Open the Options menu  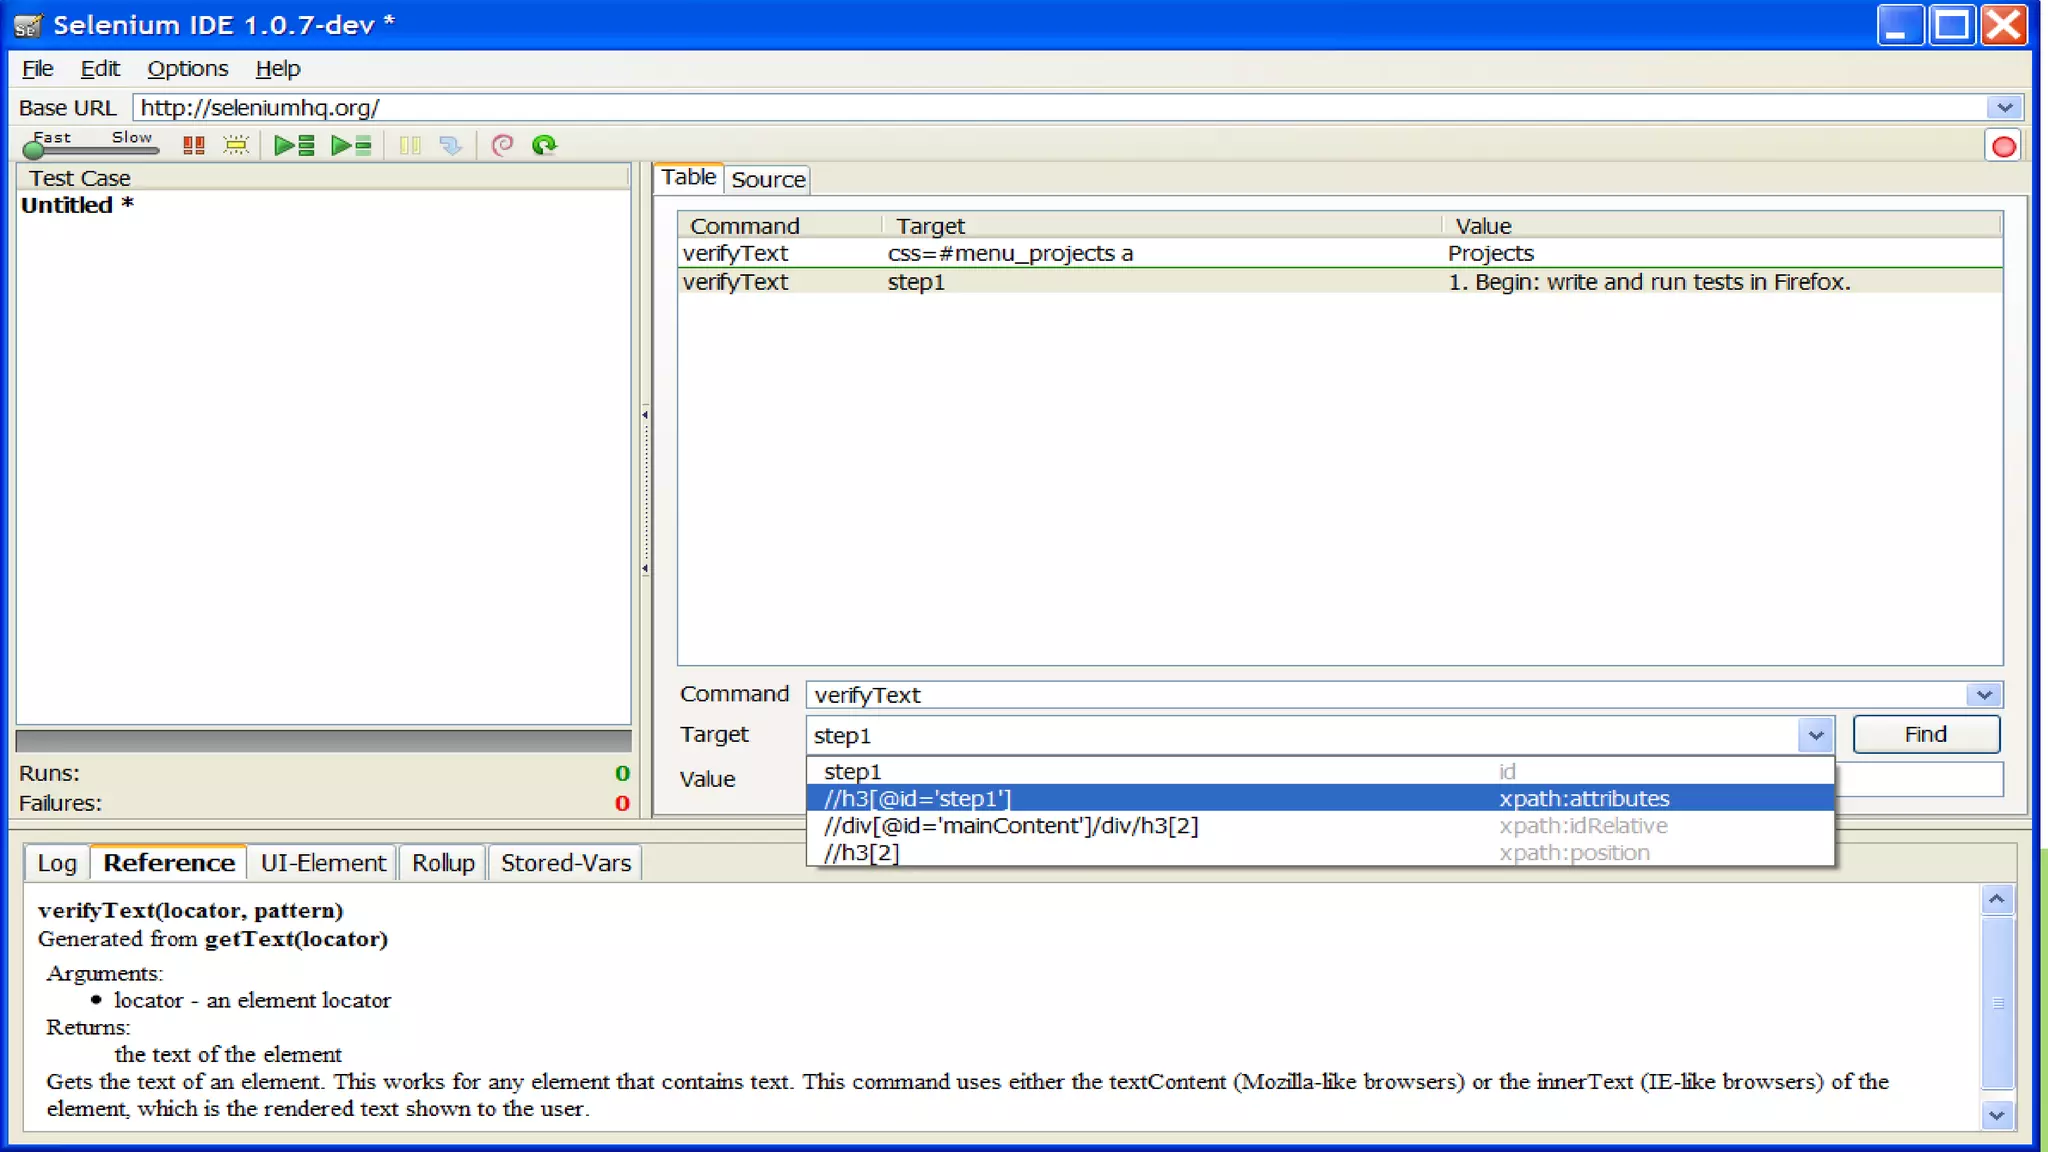[187, 69]
